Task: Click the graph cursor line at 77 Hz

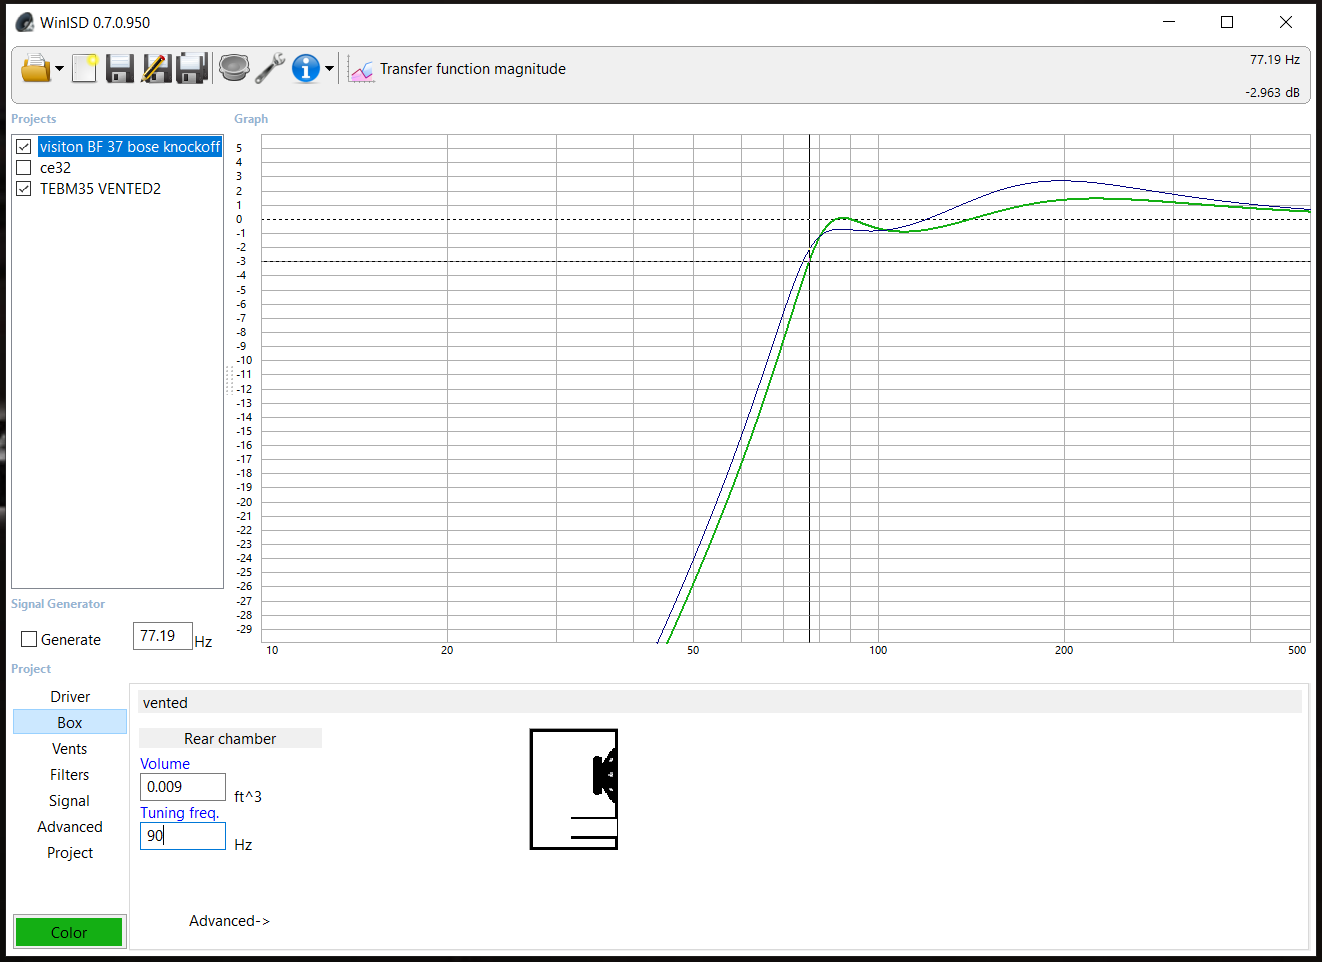Action: 809,388
